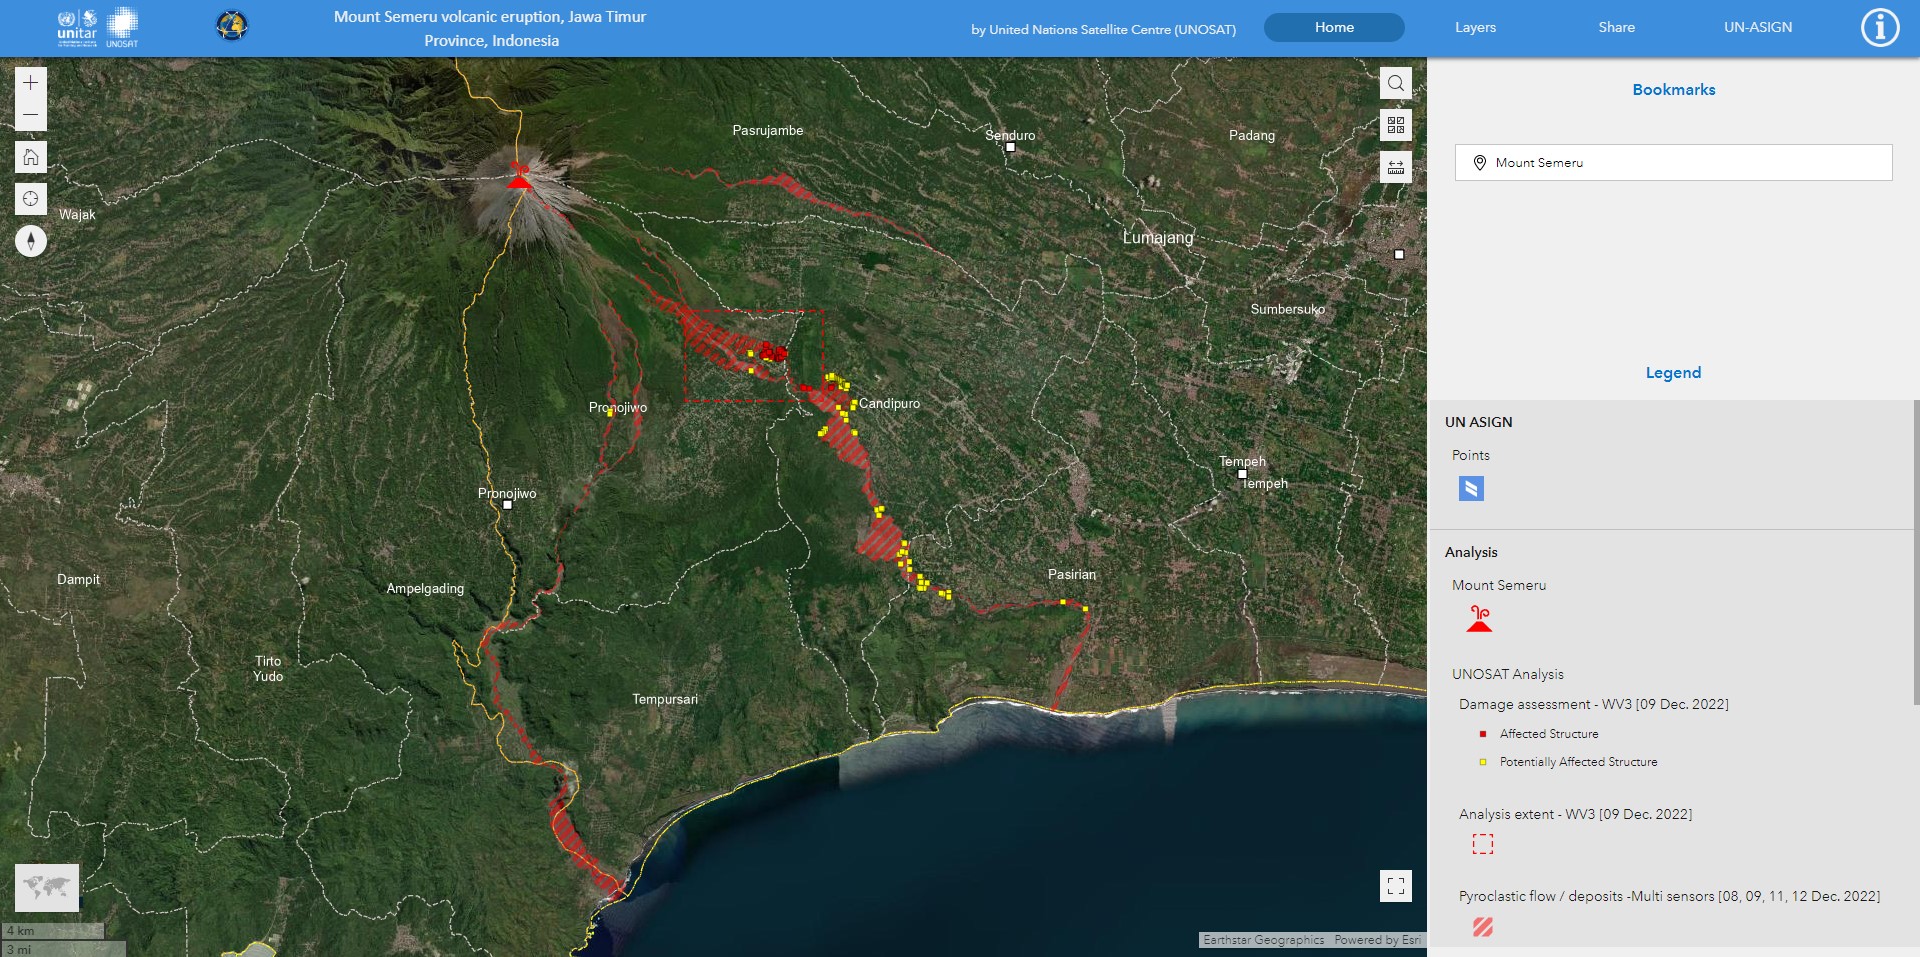Open the Share tab
Screen dimensions: 1920x957
(x=1616, y=28)
